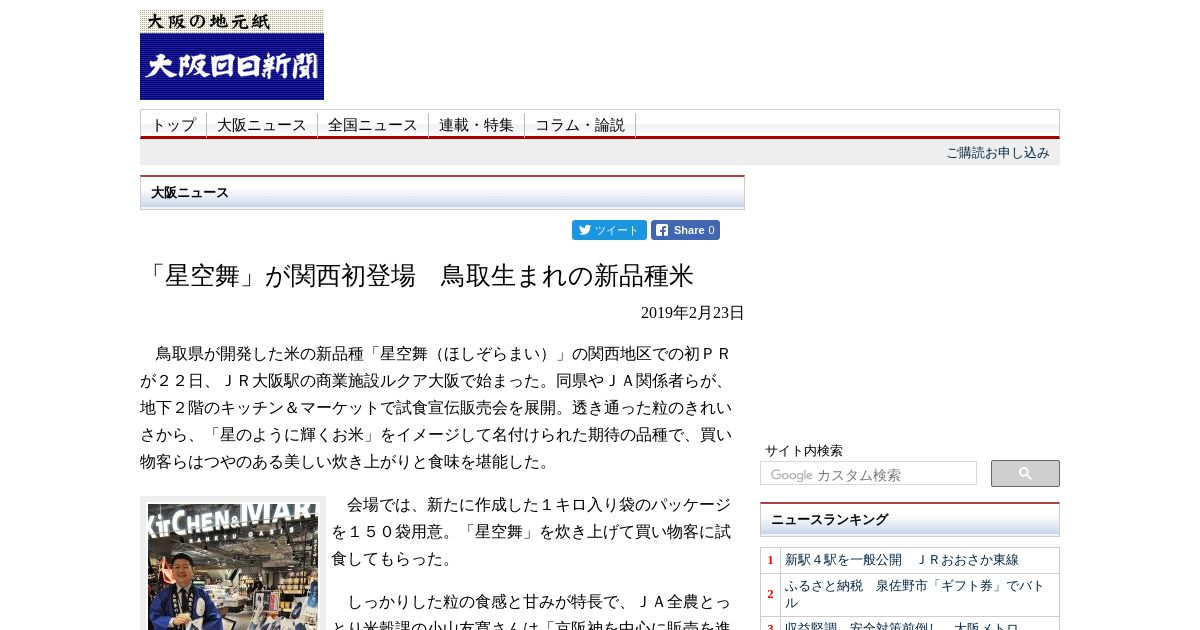Click rank number 2 in ranking
The height and width of the screenshot is (630, 1200).
point(770,594)
